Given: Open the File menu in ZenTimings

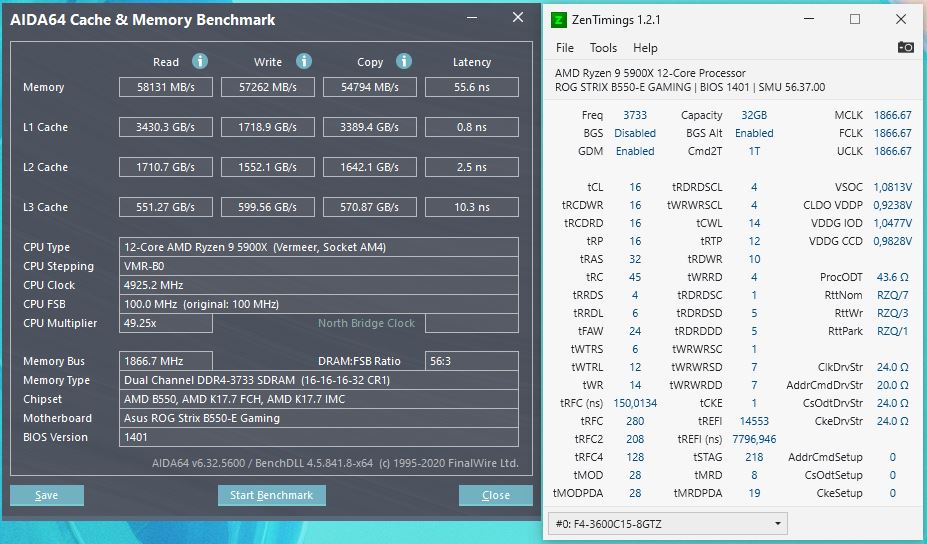Looking at the screenshot, I should tap(565, 48).
